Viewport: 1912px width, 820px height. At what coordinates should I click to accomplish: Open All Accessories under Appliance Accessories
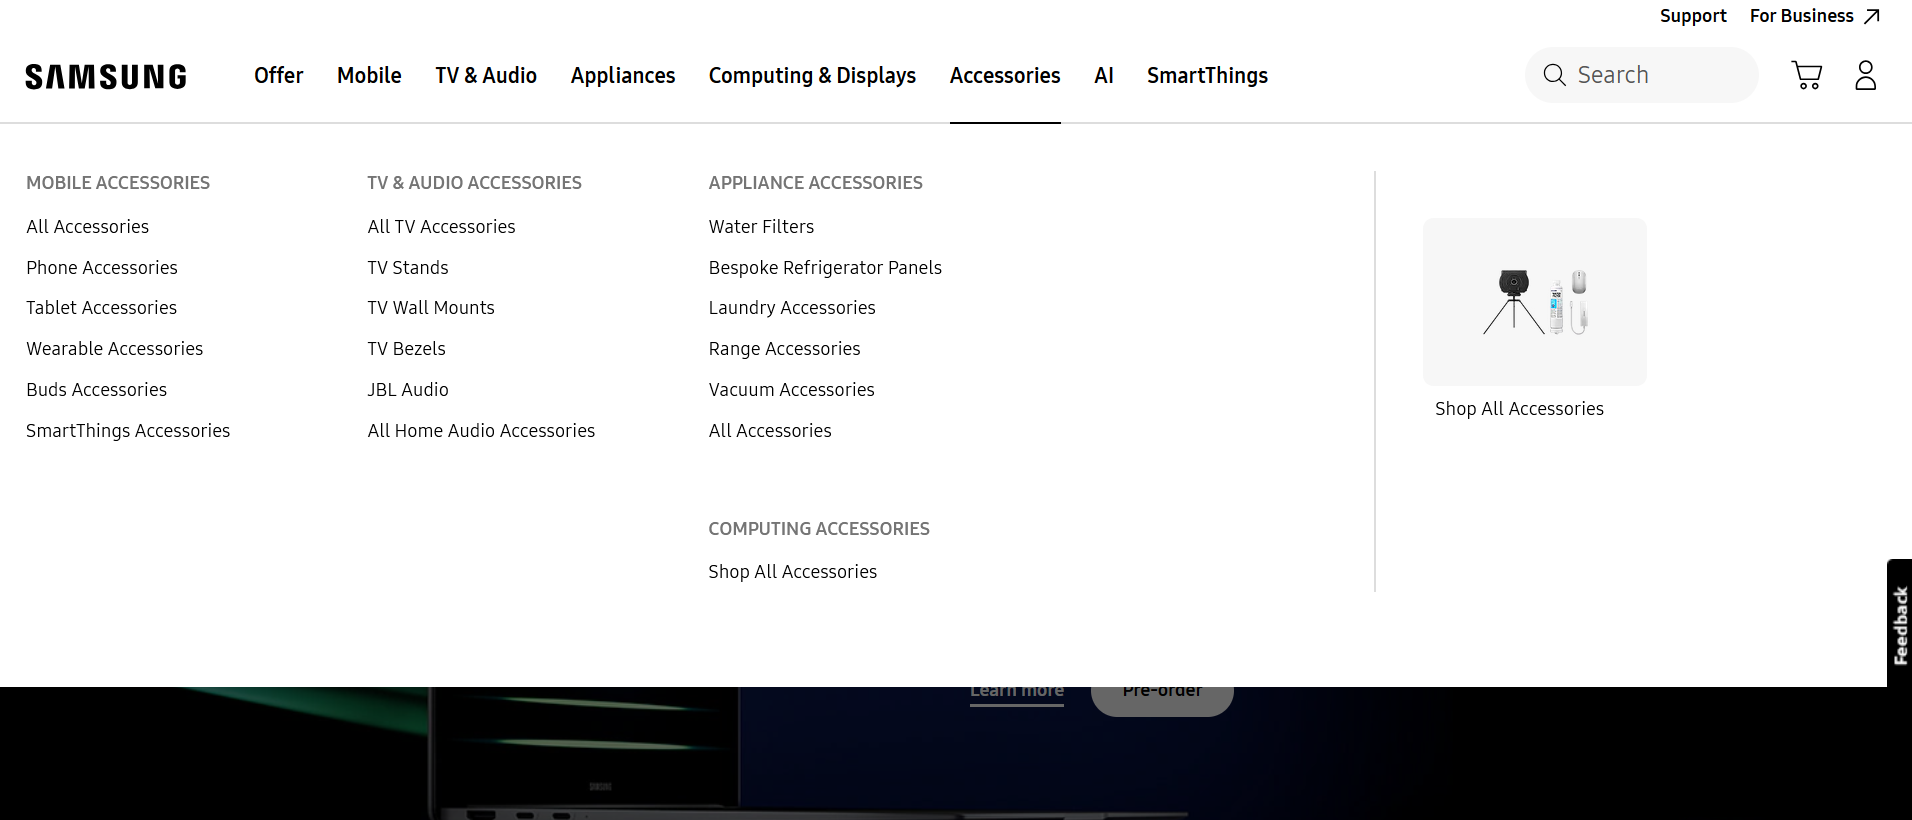point(770,431)
